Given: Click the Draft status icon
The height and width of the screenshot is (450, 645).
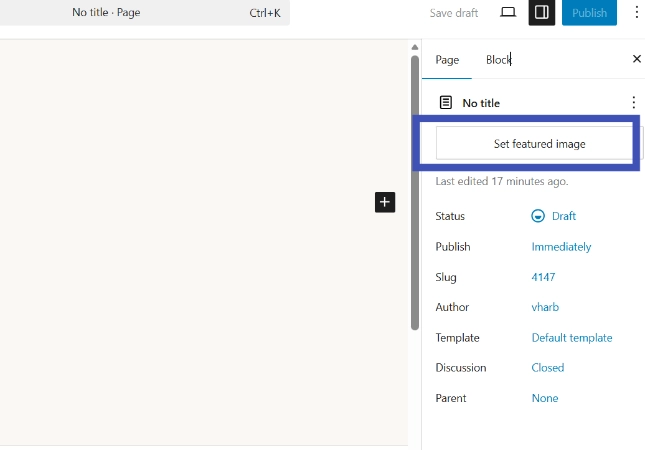Looking at the screenshot, I should 538,216.
